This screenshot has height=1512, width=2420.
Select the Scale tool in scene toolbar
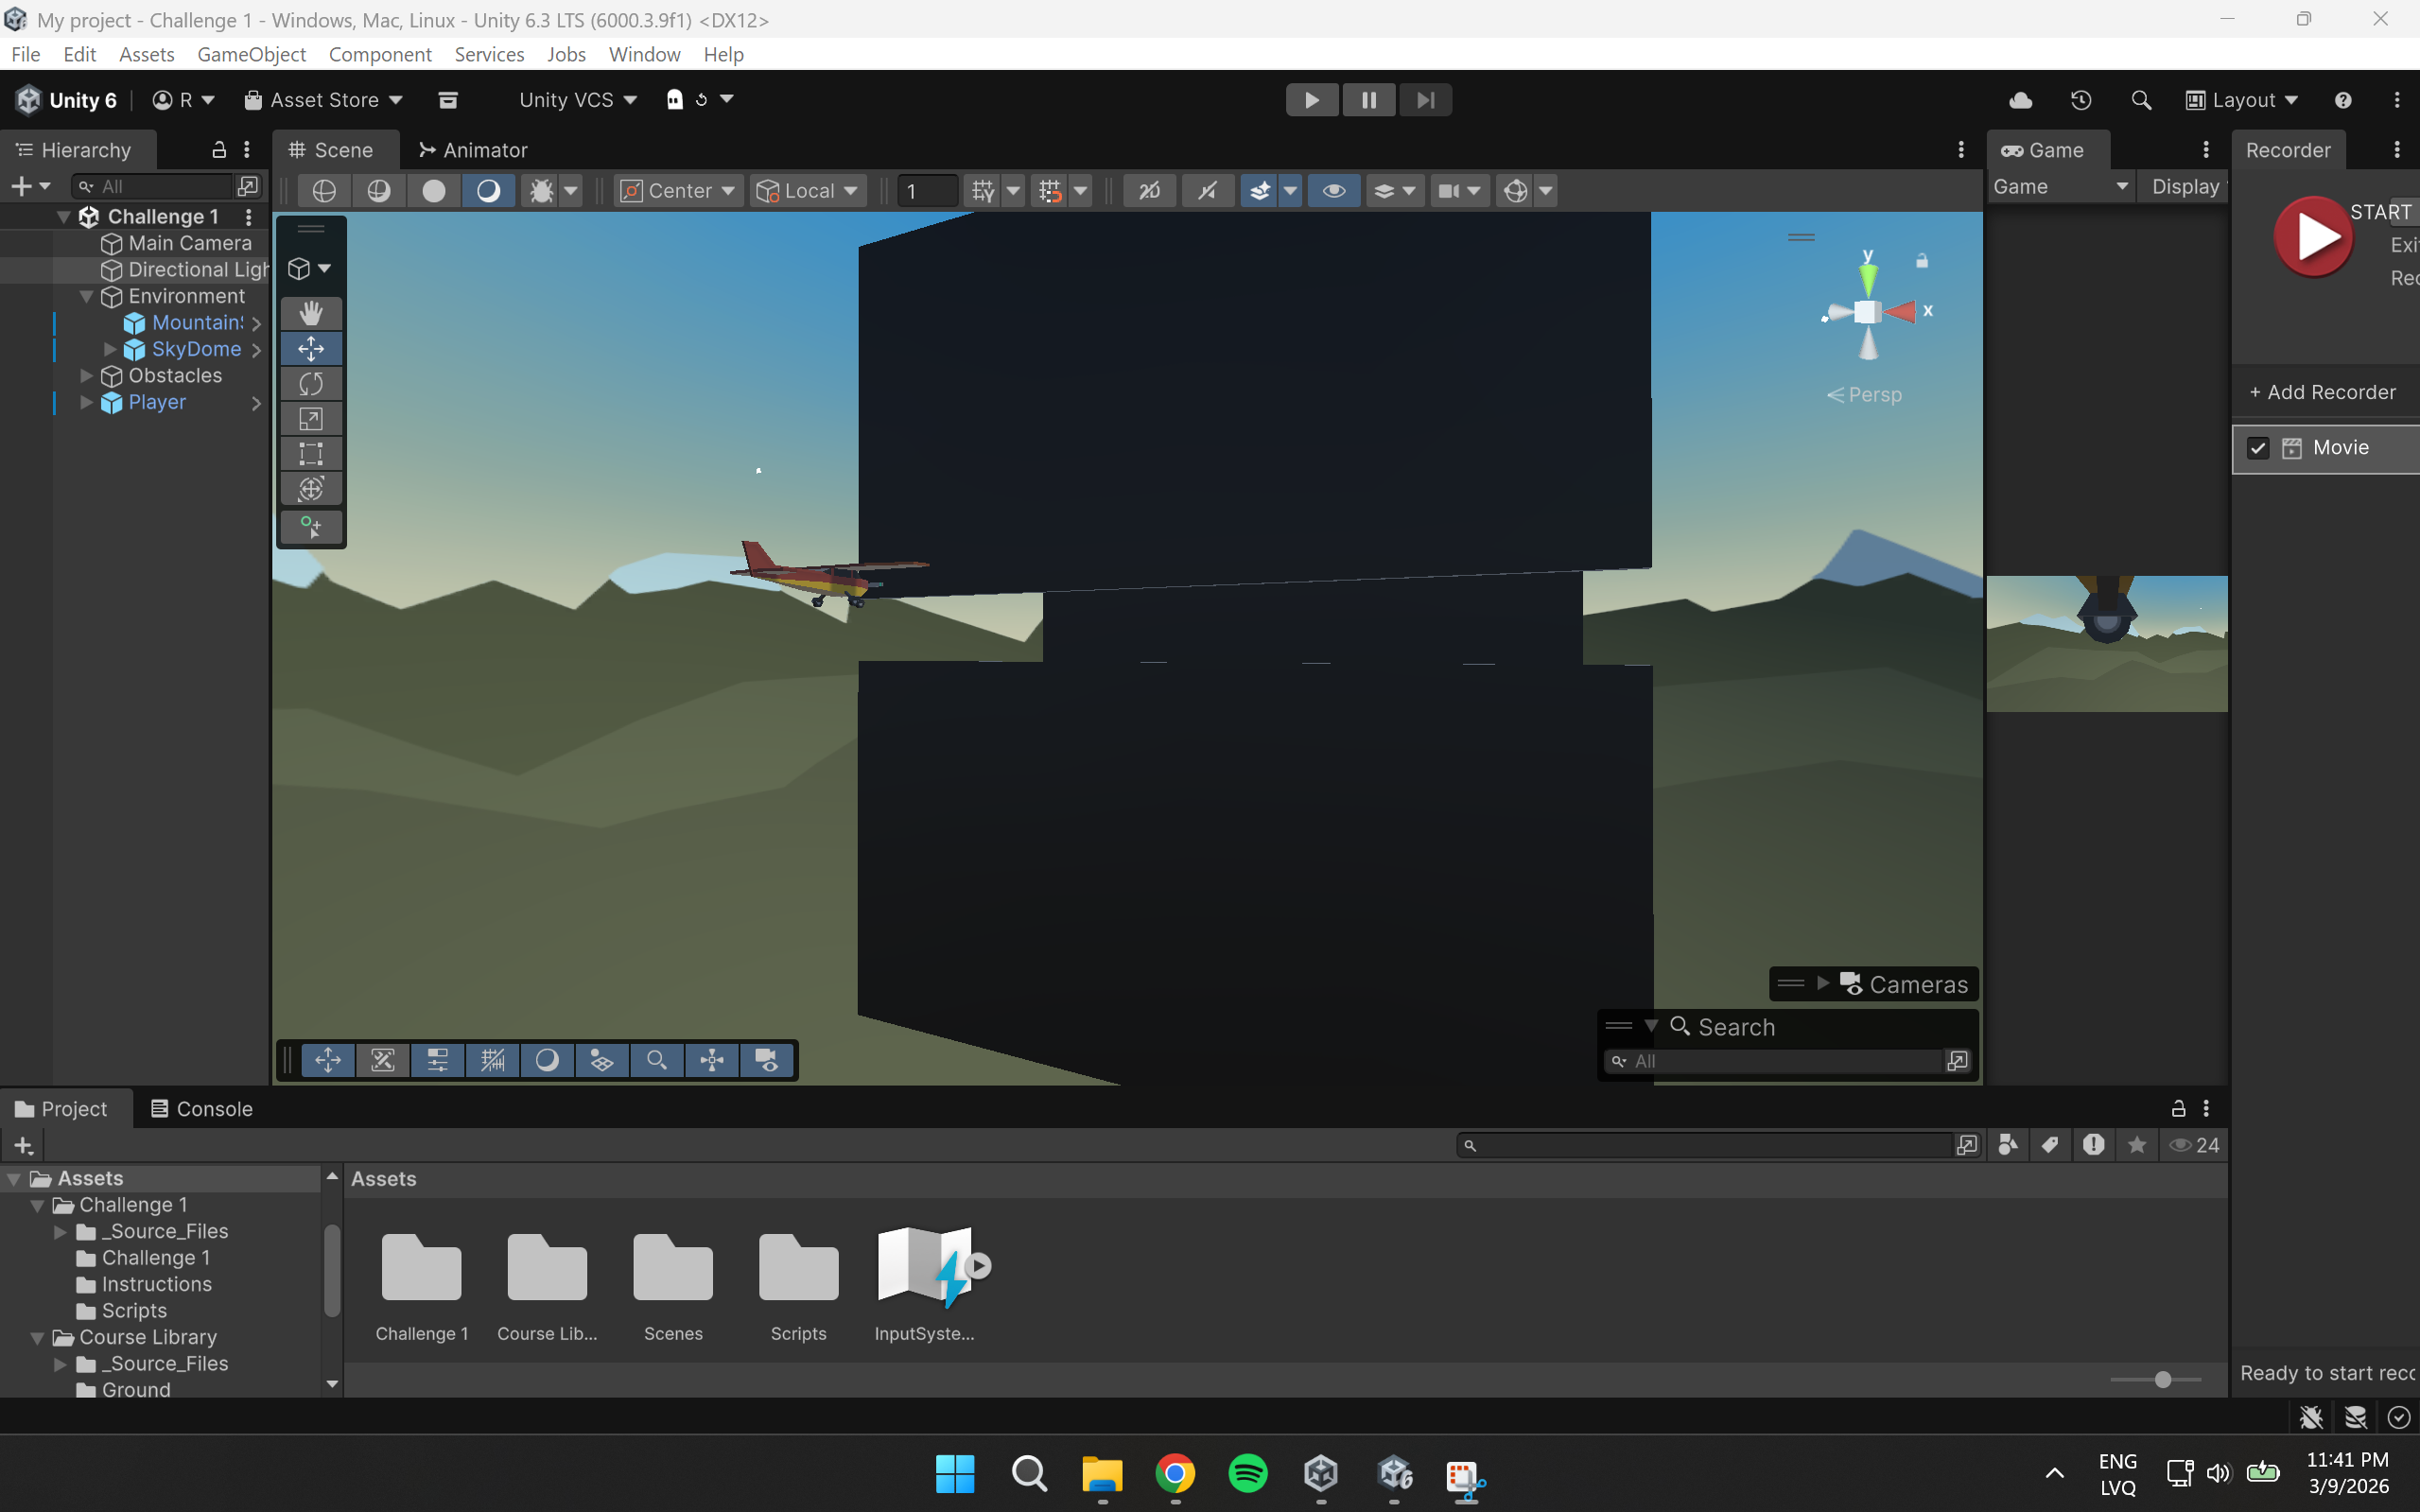pos(311,419)
